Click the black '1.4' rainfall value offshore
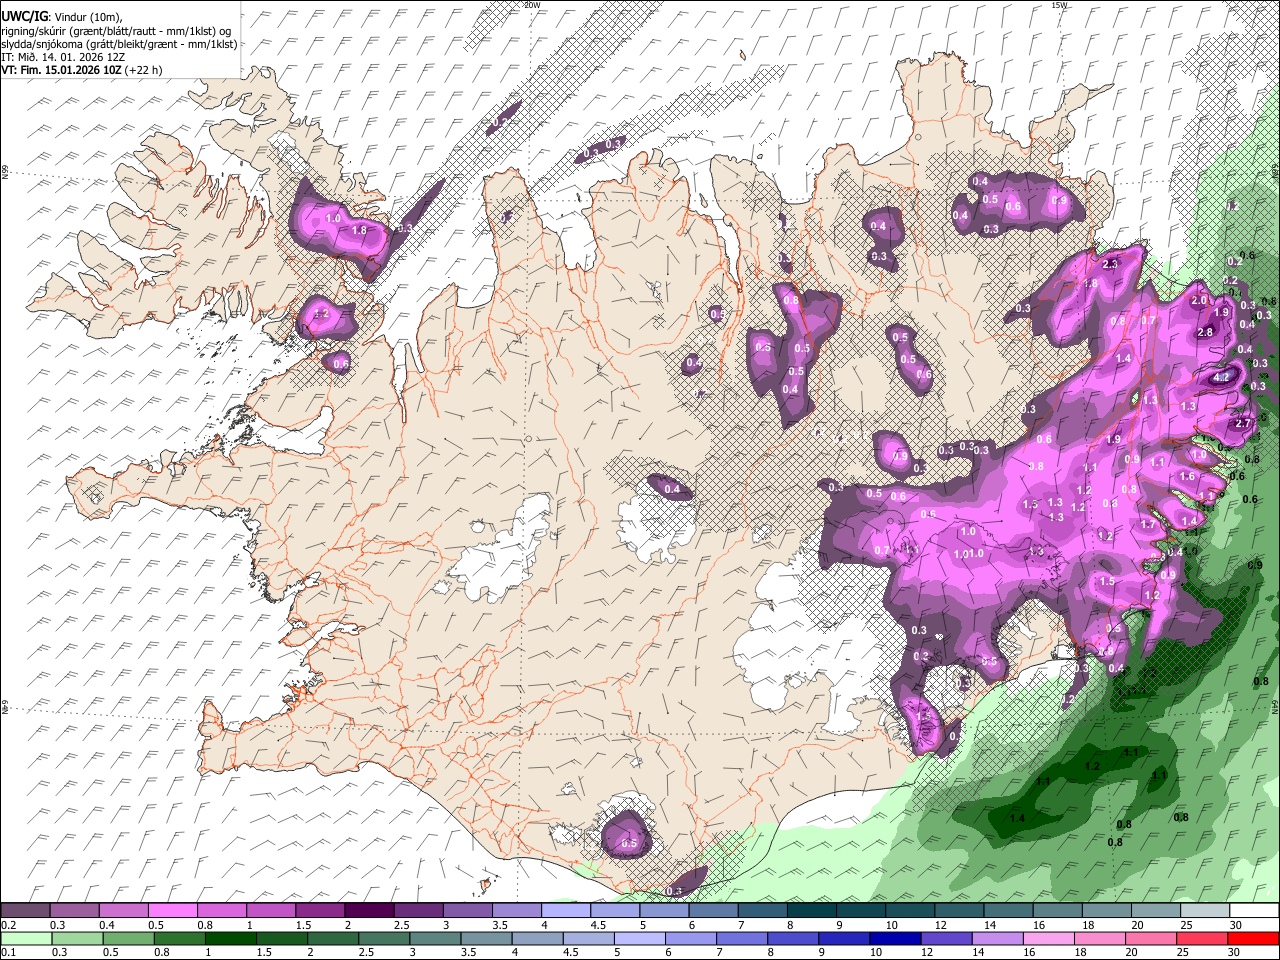This screenshot has width=1280, height=960. point(1017,818)
